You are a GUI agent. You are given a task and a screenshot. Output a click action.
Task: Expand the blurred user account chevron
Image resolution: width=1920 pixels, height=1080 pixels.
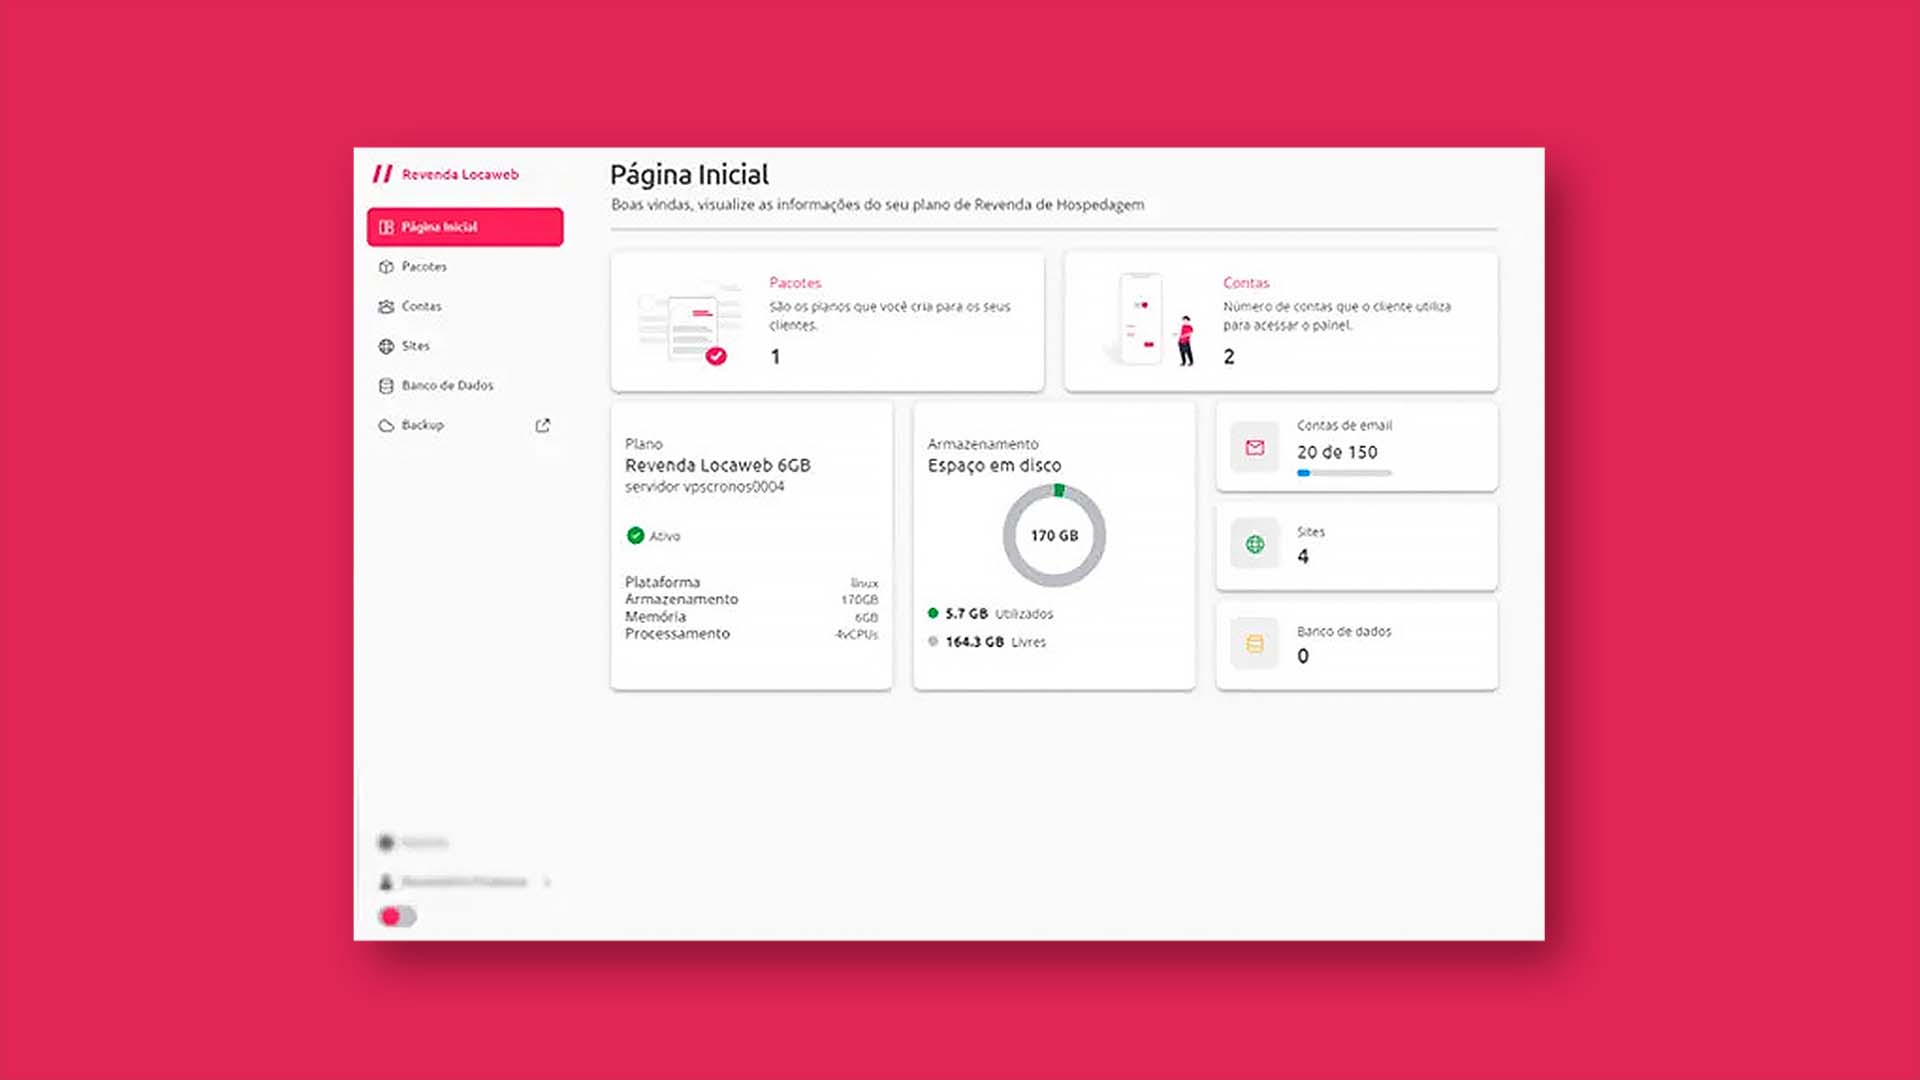point(547,882)
